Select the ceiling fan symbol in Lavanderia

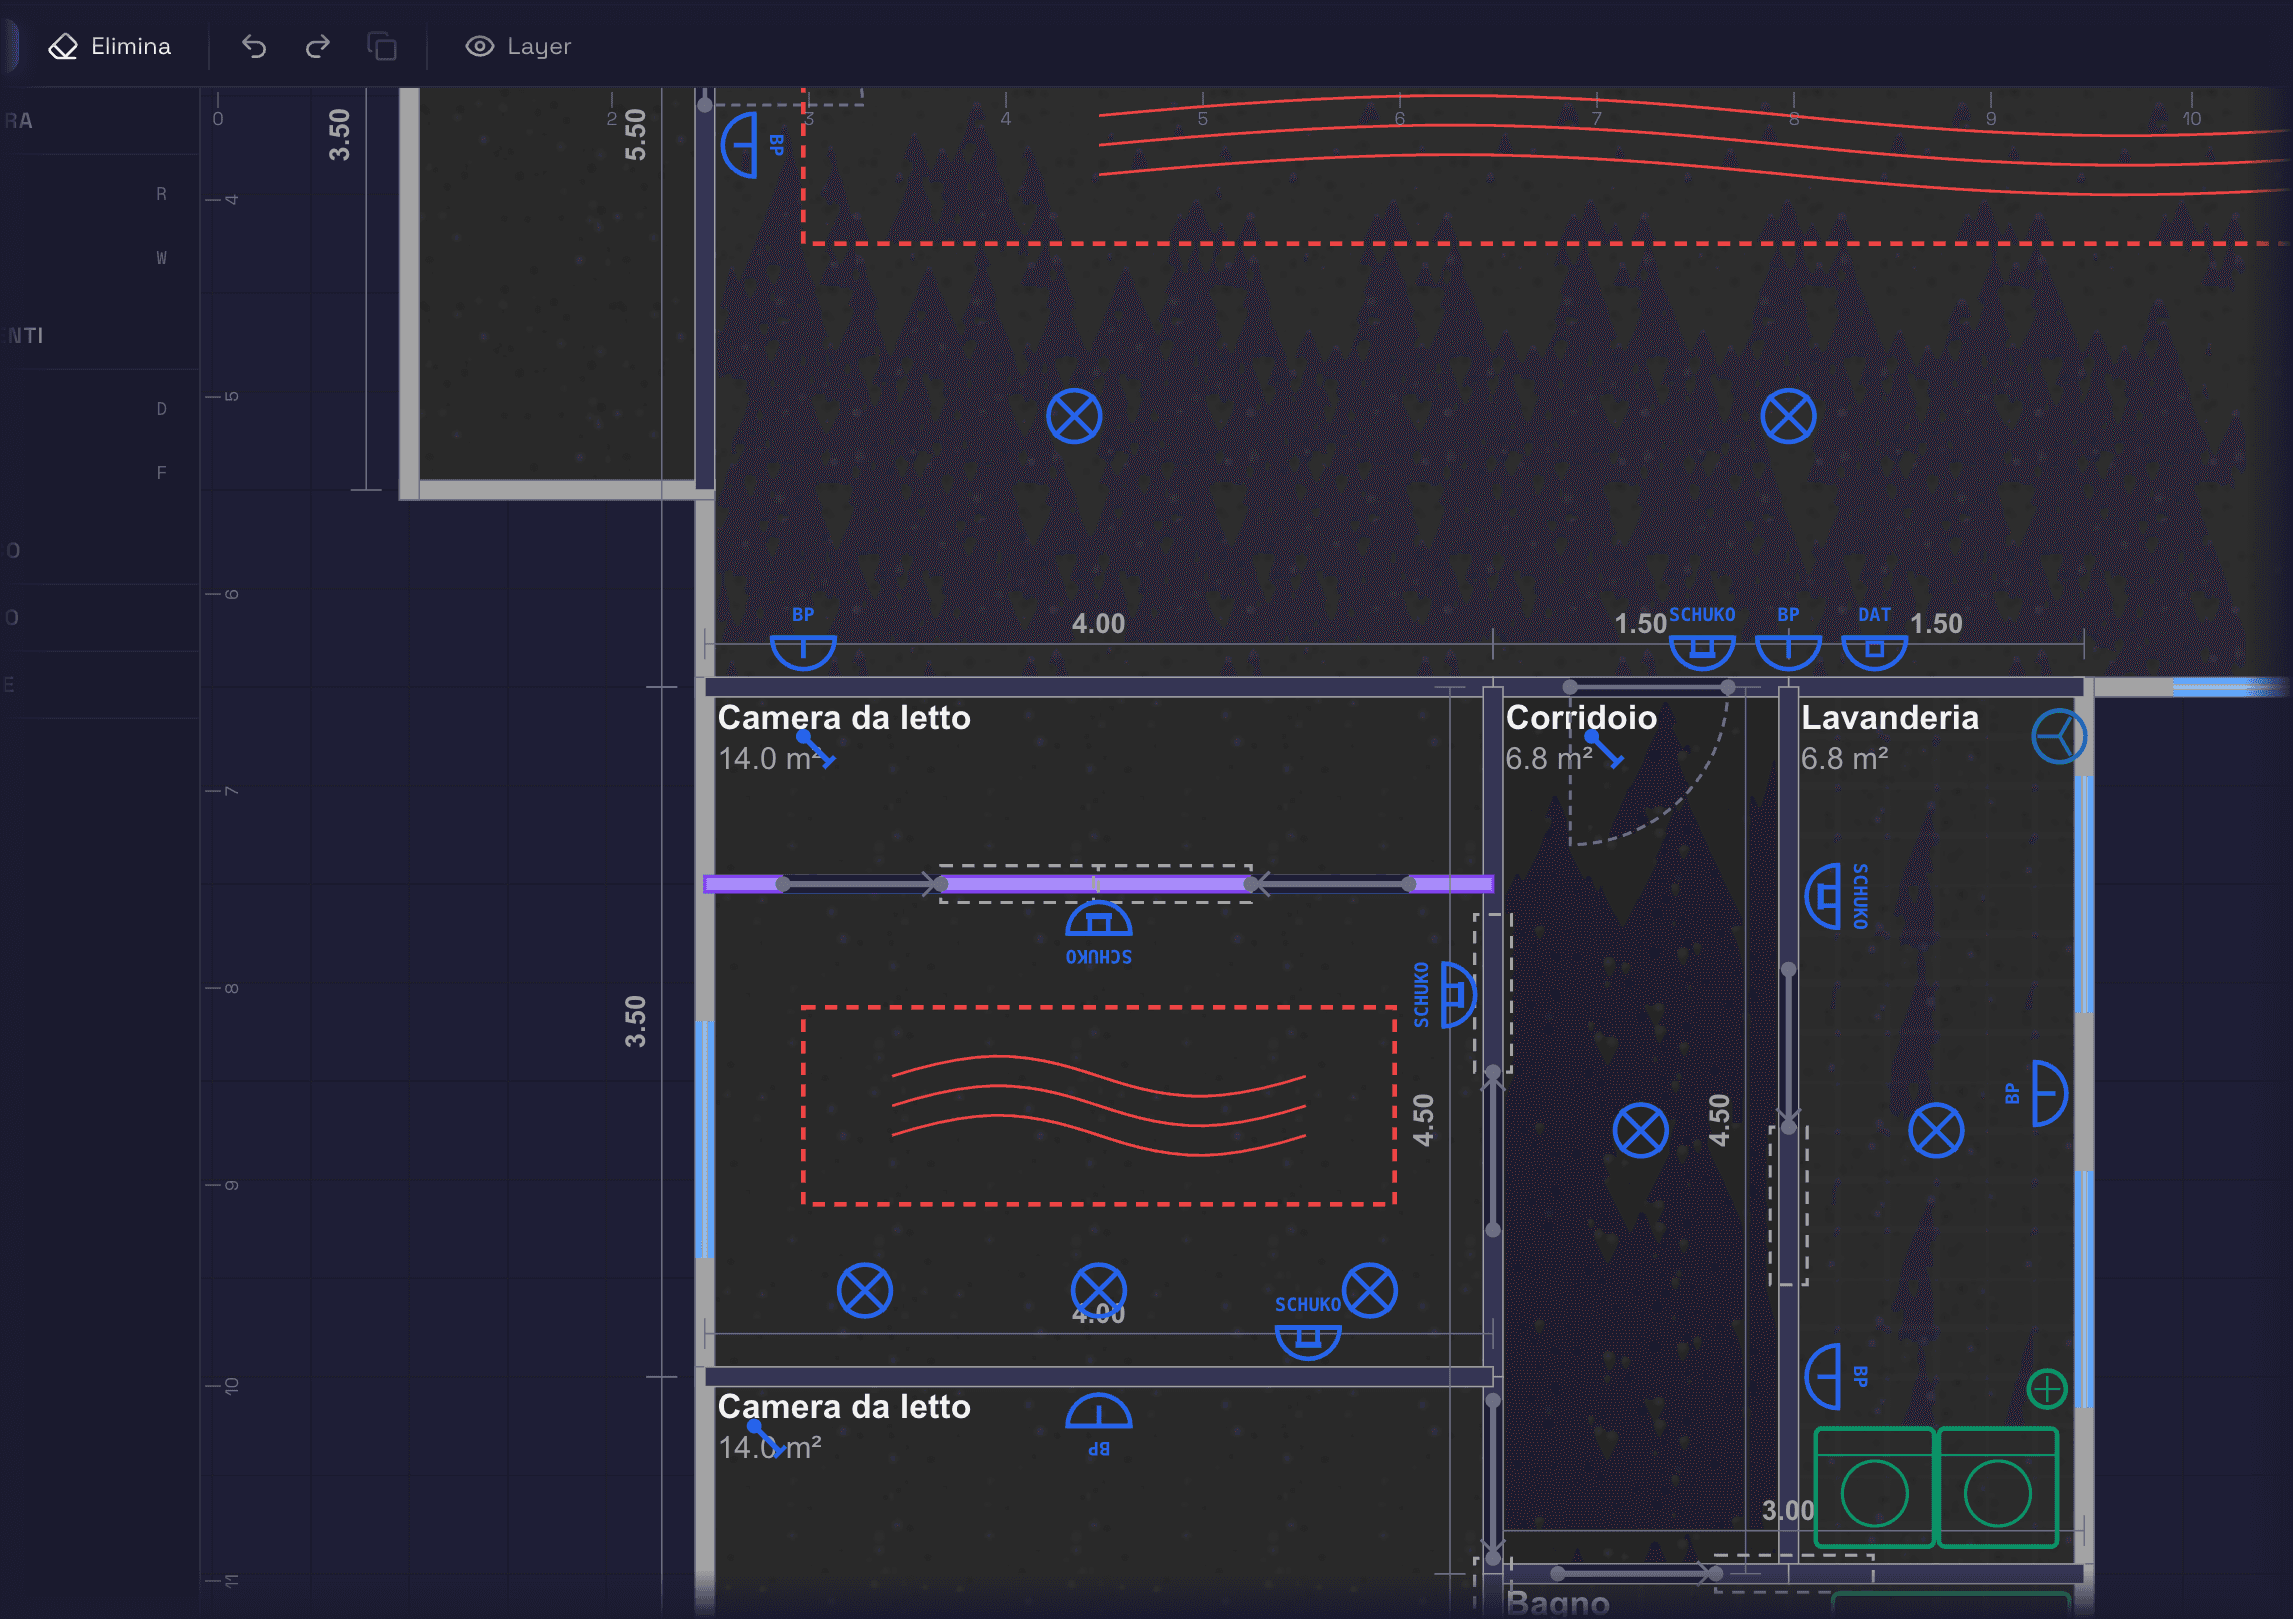click(2058, 738)
